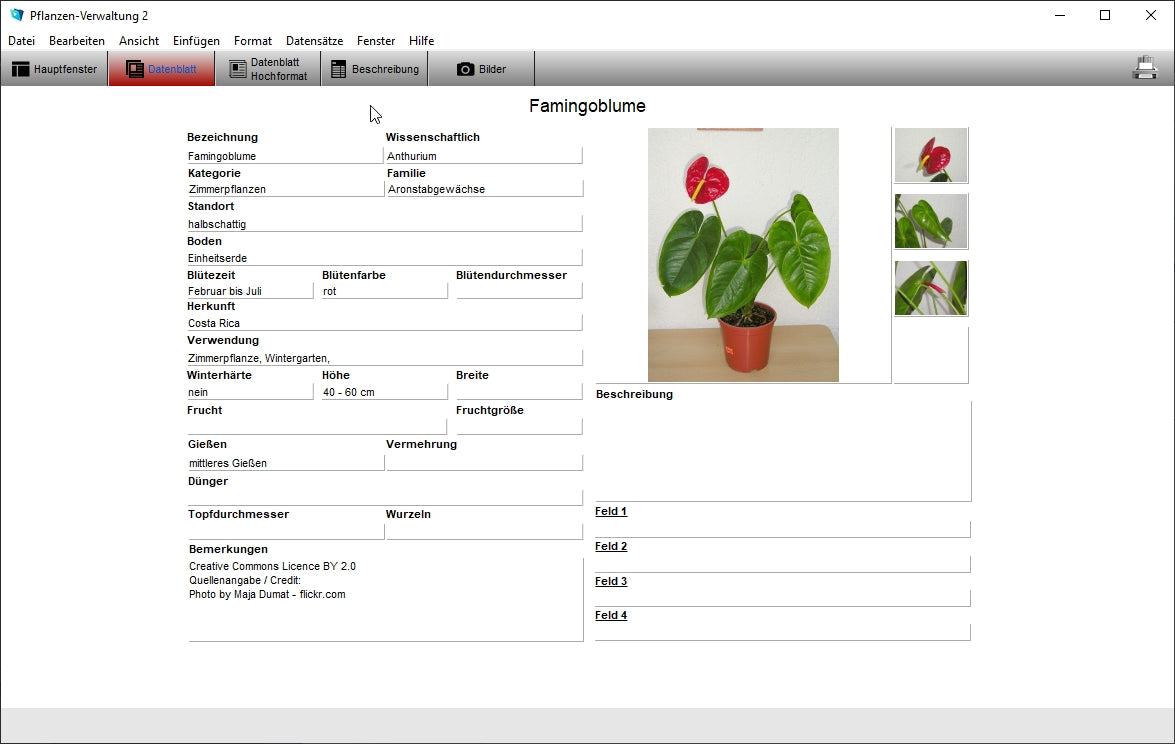
Task: Open the Einfügen menu
Action: tap(196, 41)
